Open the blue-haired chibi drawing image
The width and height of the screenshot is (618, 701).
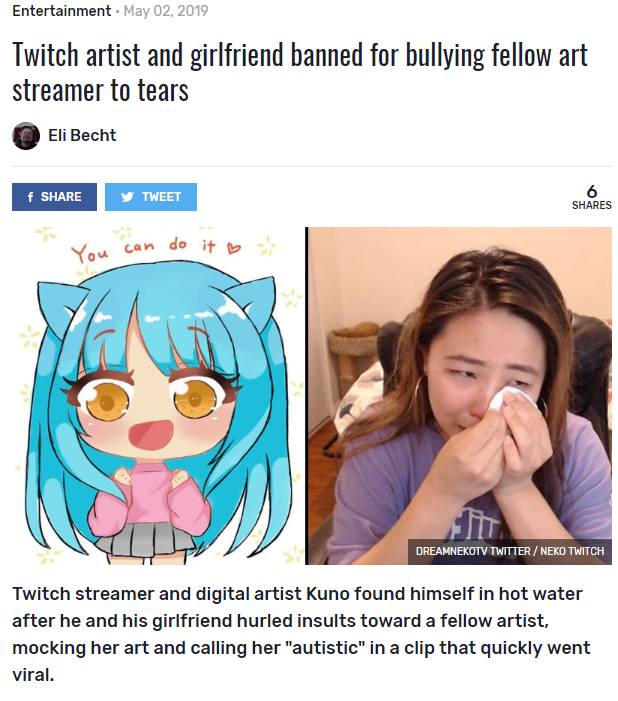158,396
